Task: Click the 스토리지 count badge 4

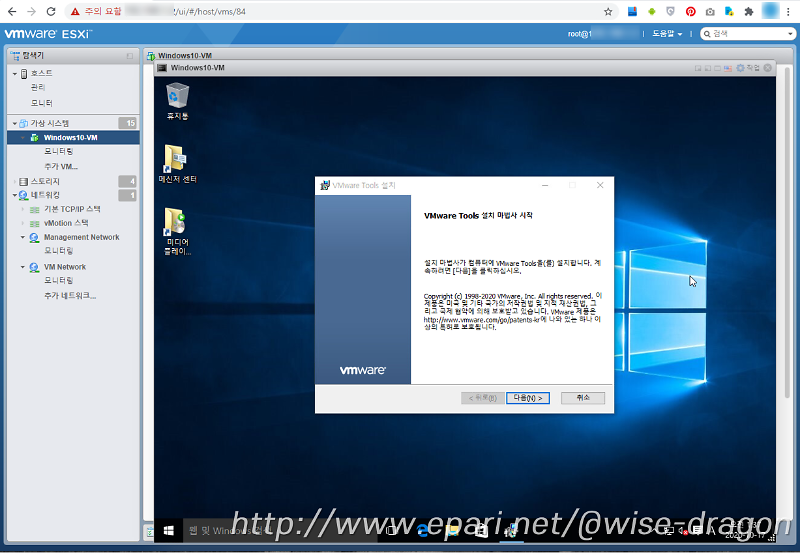Action: 127,181
